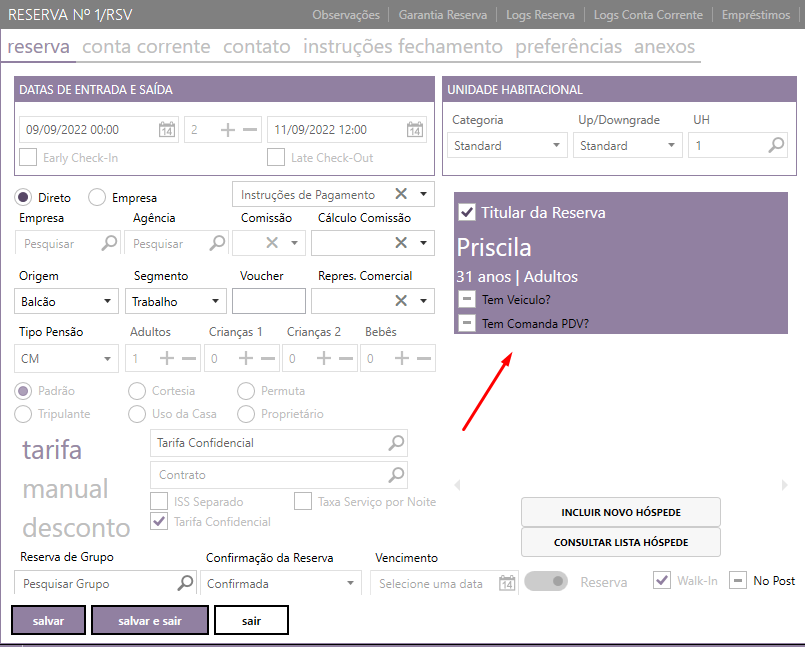Open the check-out date calendar picker
The height and width of the screenshot is (647, 805).
415,130
